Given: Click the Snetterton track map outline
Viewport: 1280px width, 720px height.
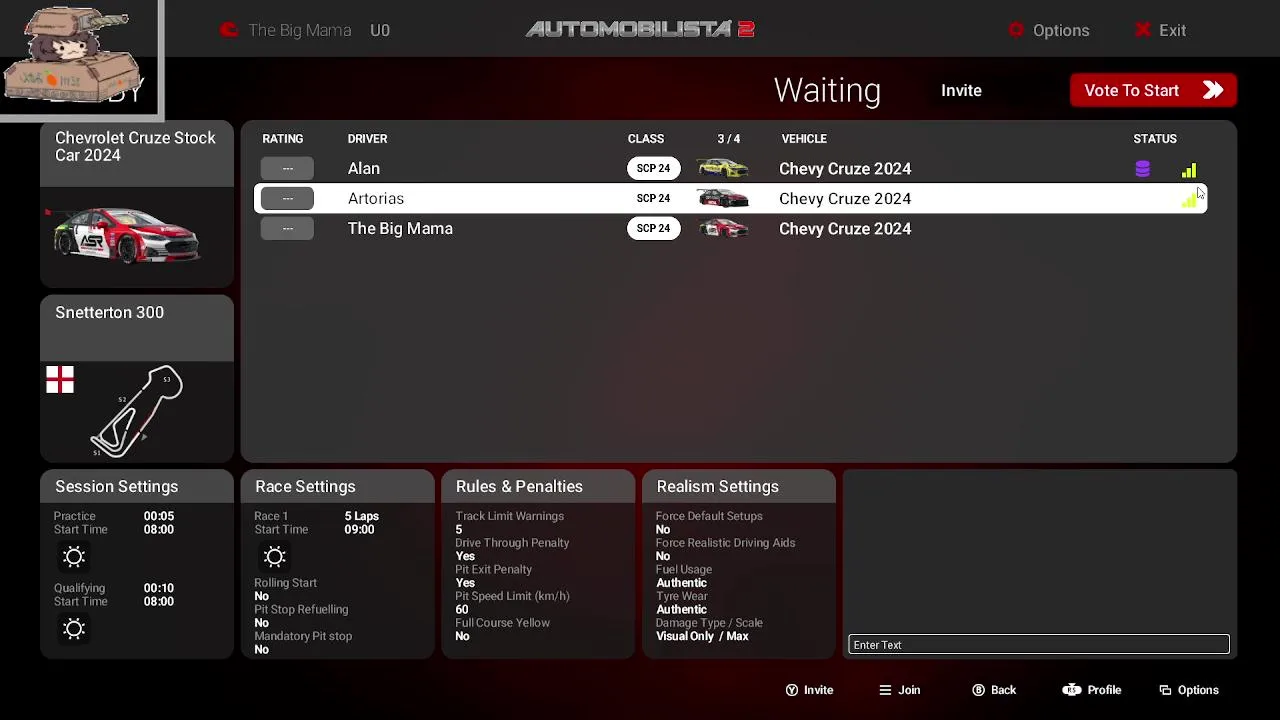Looking at the screenshot, I should 136,411.
